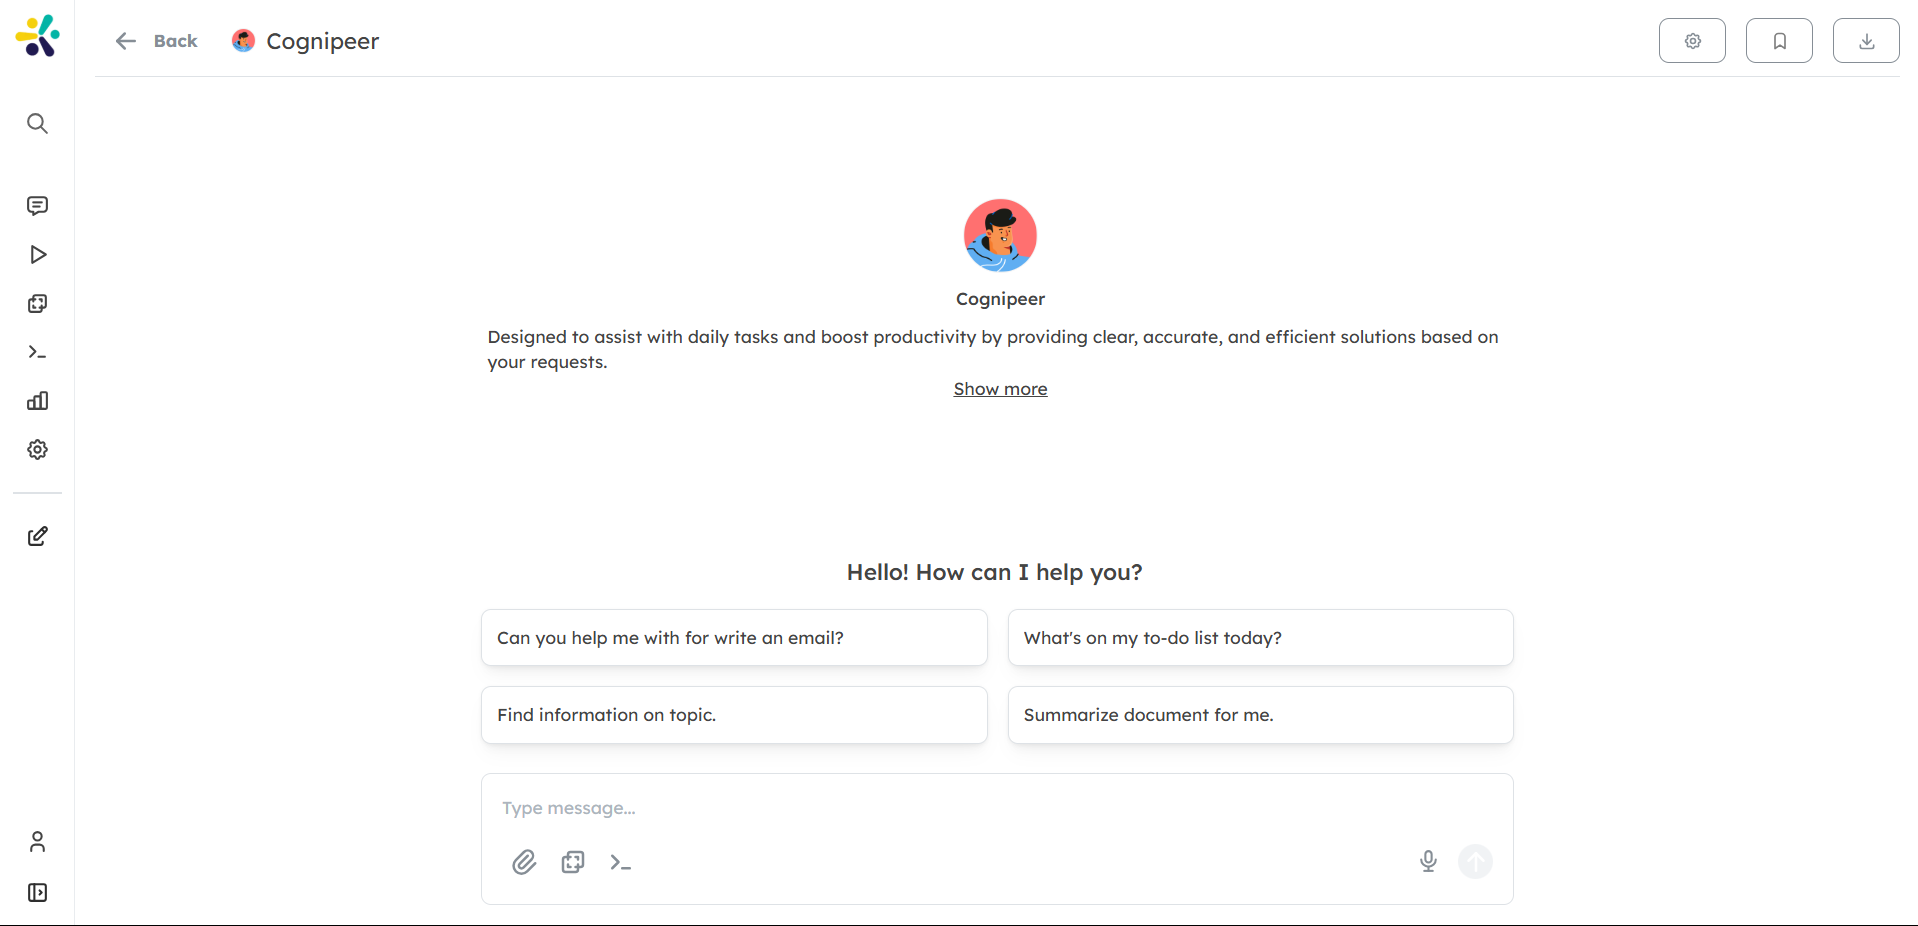Click the "What's on my to-do list today?" prompt

[1260, 637]
